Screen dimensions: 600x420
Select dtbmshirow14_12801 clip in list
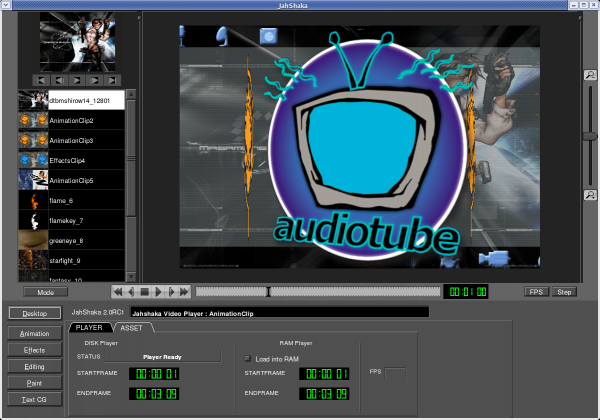pyautogui.click(x=72, y=100)
